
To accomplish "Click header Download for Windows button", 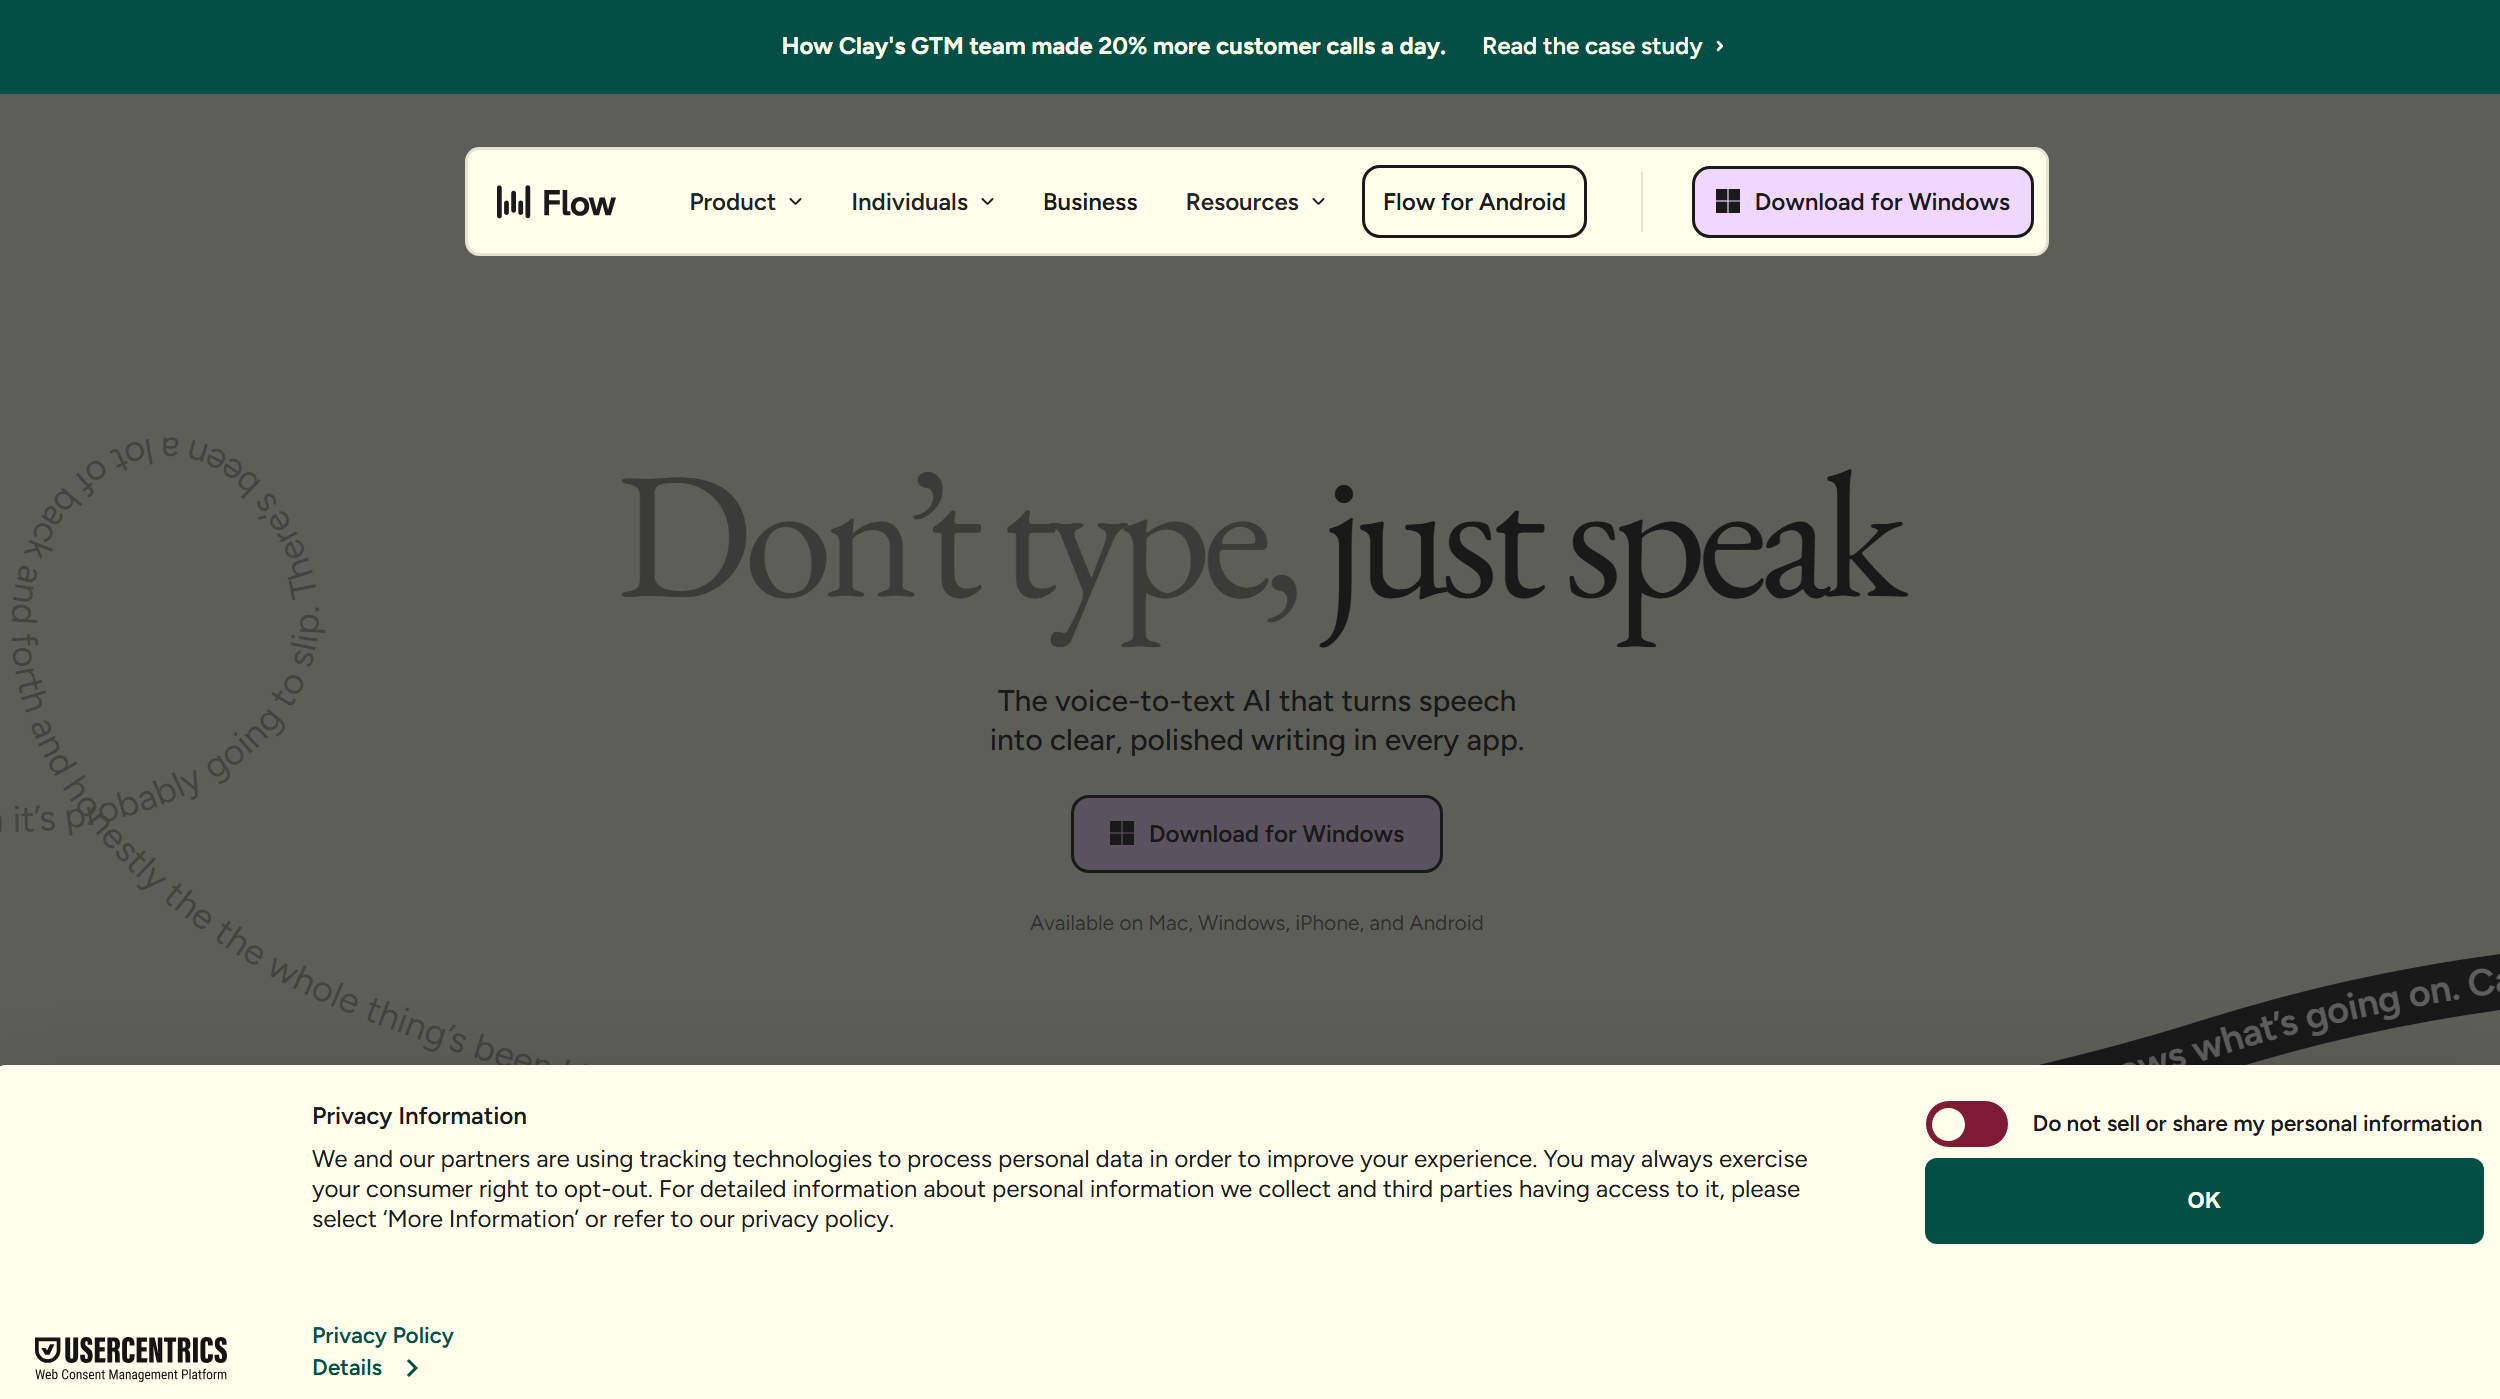I will tap(1862, 202).
